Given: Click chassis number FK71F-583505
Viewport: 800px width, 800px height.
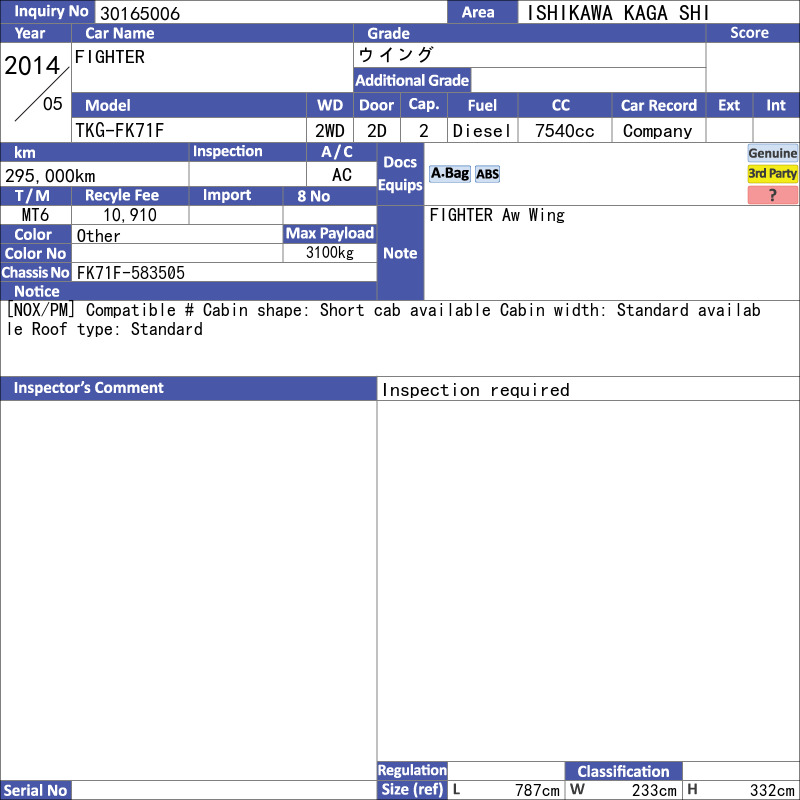Looking at the screenshot, I should click(x=131, y=273).
